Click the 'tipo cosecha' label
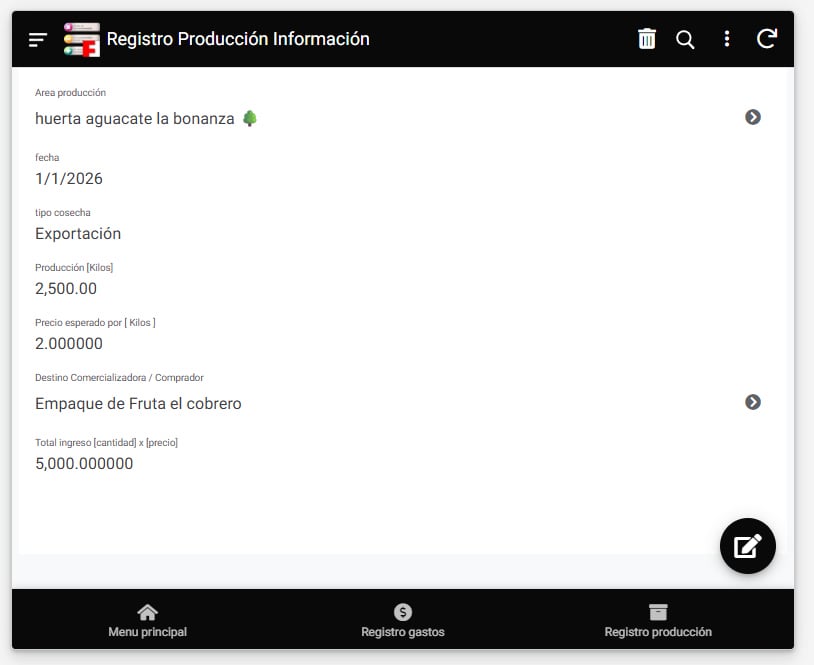This screenshot has height=665, width=814. [x=63, y=213]
